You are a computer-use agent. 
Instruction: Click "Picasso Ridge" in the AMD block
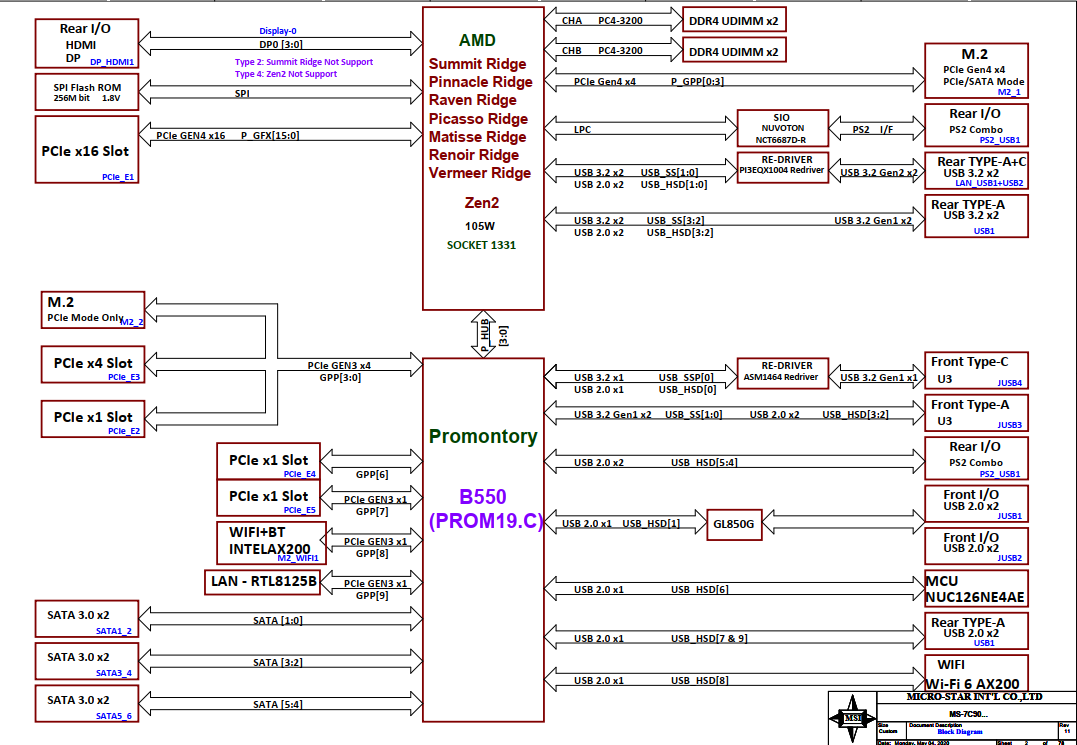pyautogui.click(x=479, y=119)
